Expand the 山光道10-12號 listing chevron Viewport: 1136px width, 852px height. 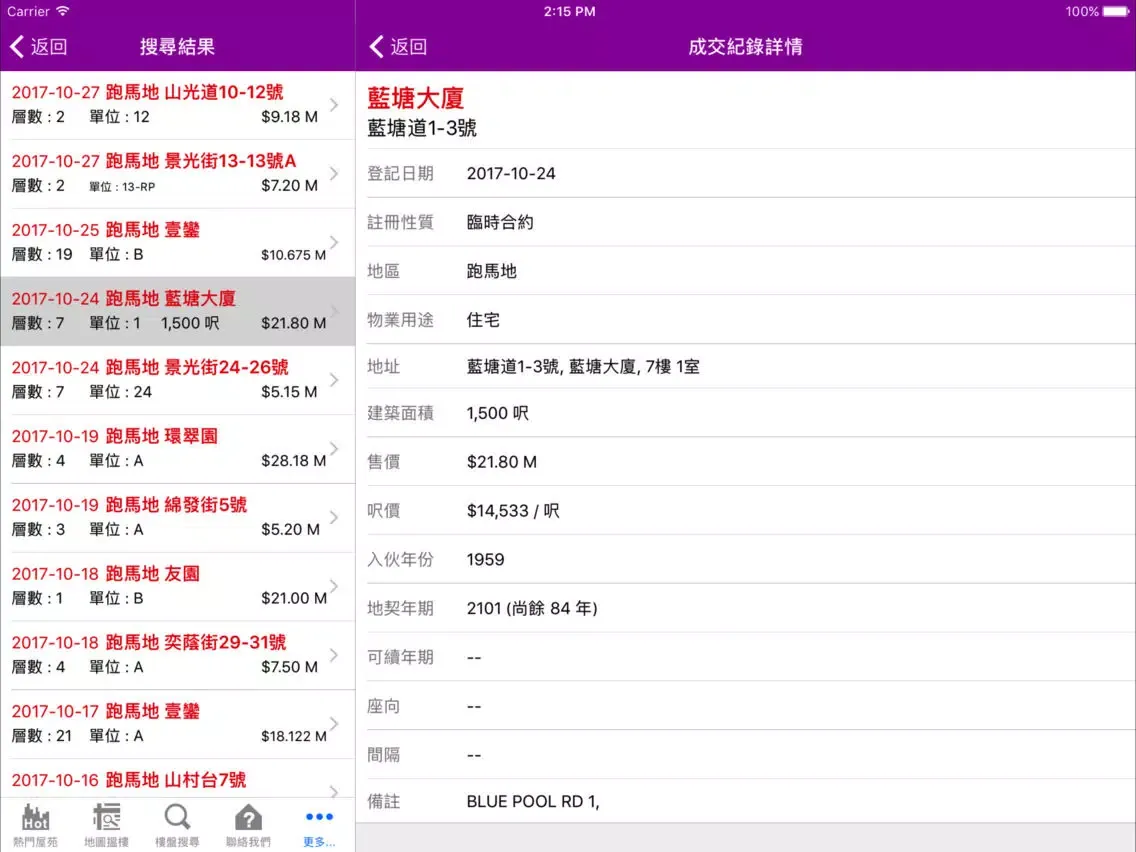pos(334,103)
